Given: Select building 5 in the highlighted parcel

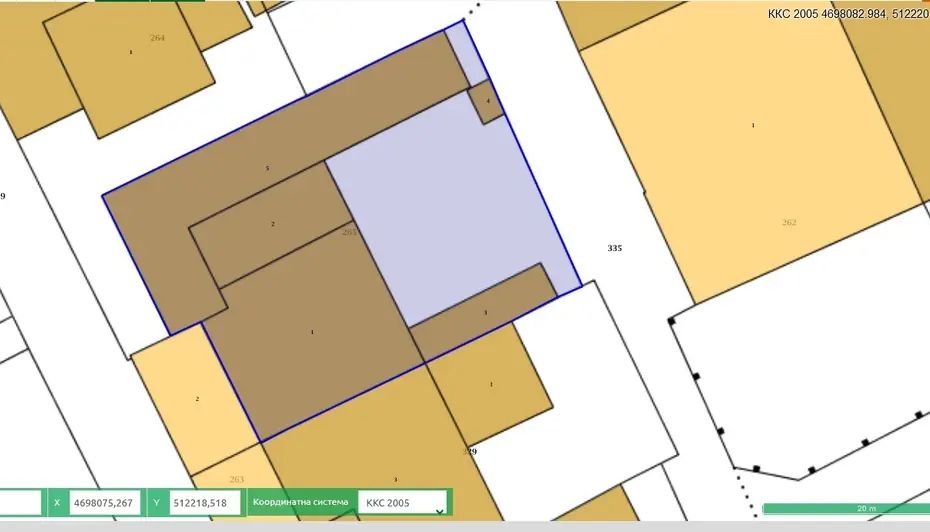Looking at the screenshot, I should pyautogui.click(x=267, y=168).
